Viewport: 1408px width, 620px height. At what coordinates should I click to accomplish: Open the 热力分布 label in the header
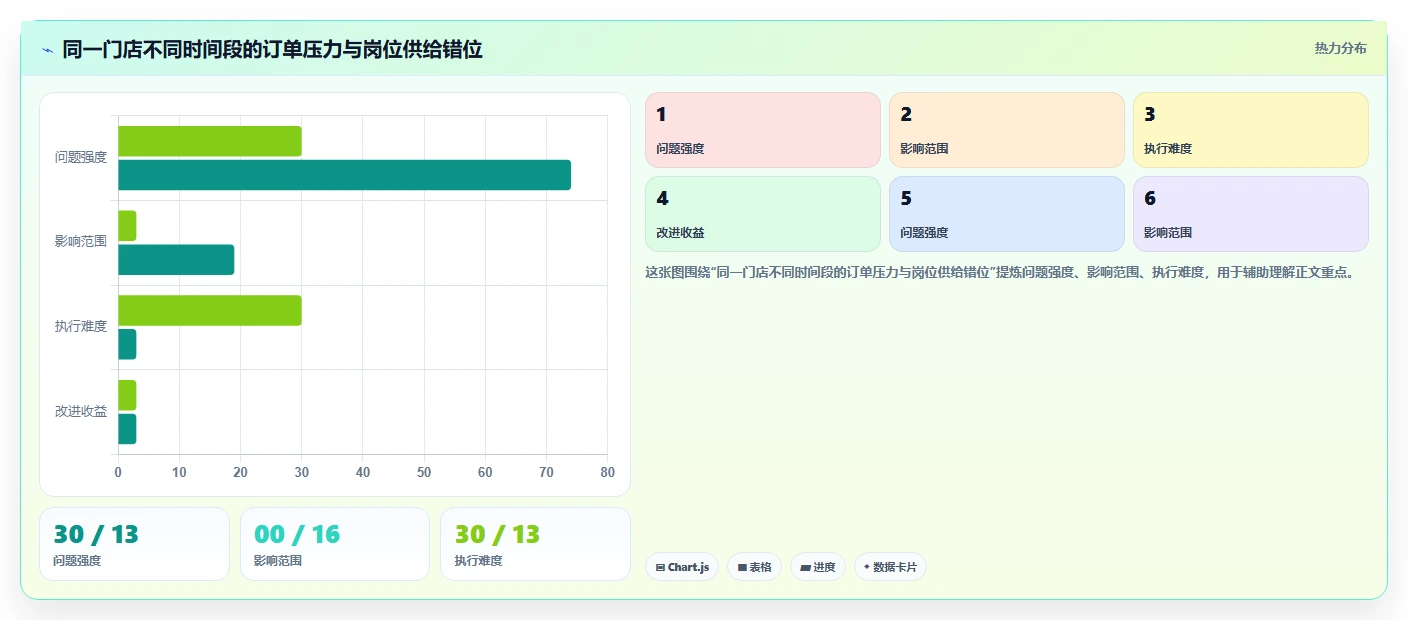click(1340, 48)
